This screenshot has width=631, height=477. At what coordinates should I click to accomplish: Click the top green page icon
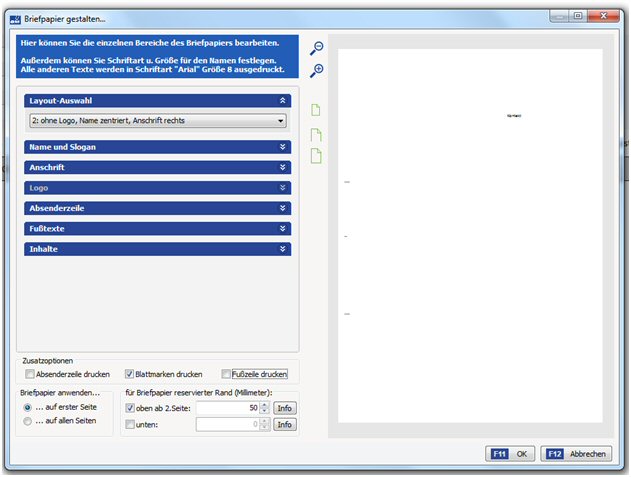coord(316,110)
